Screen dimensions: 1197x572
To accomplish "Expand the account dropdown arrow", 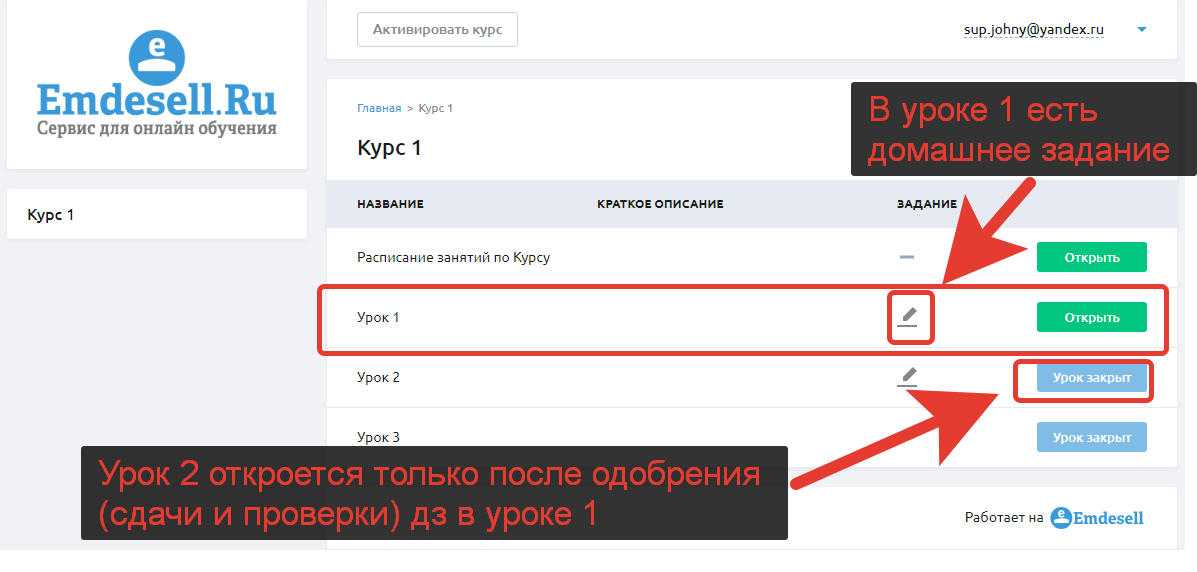I will tap(1142, 30).
